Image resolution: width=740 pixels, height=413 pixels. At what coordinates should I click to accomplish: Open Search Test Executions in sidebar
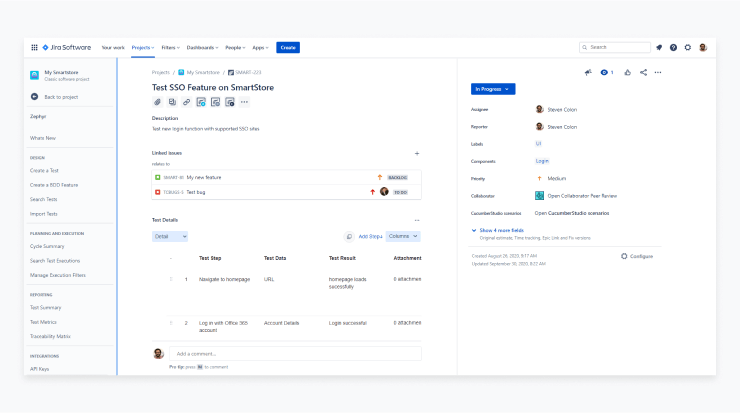point(55,261)
